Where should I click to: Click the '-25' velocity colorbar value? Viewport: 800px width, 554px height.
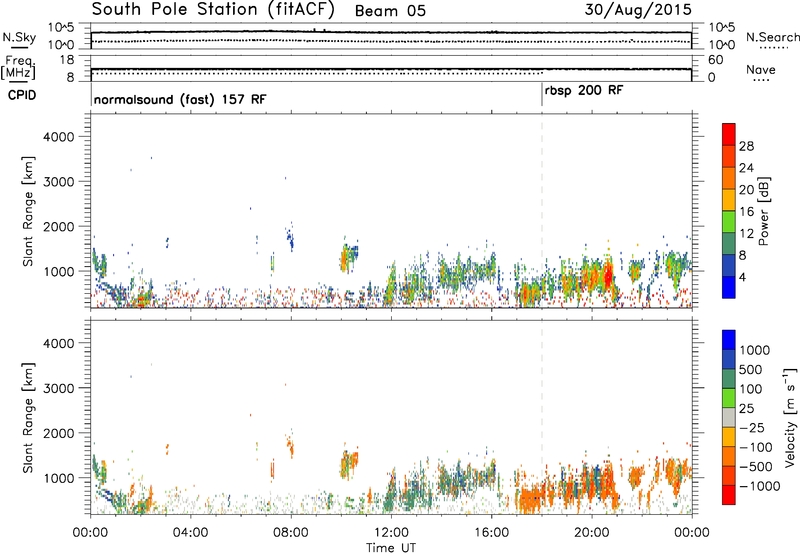(x=753, y=428)
